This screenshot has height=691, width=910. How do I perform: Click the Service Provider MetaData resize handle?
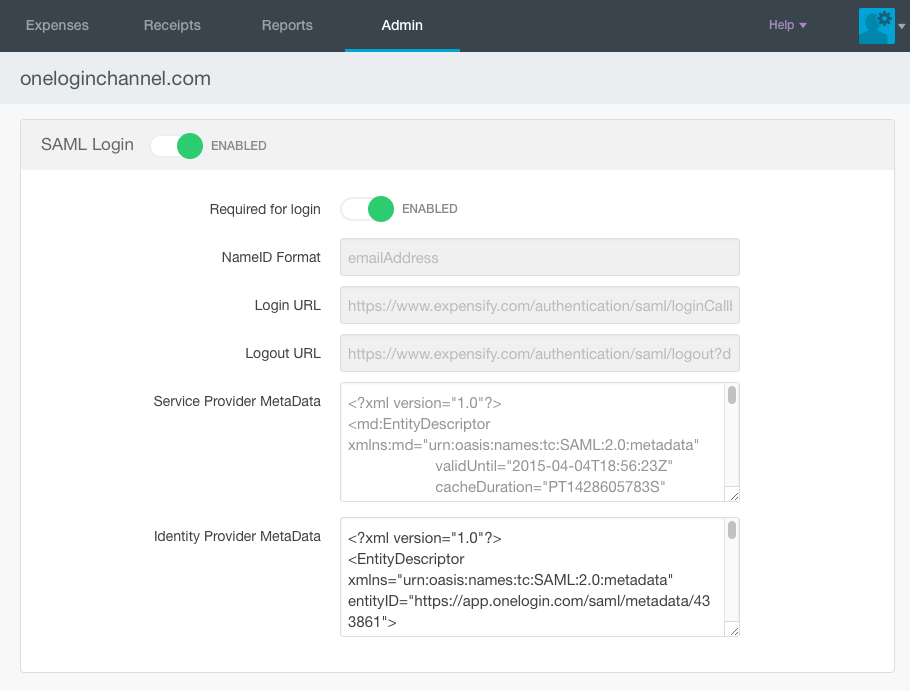click(x=734, y=496)
